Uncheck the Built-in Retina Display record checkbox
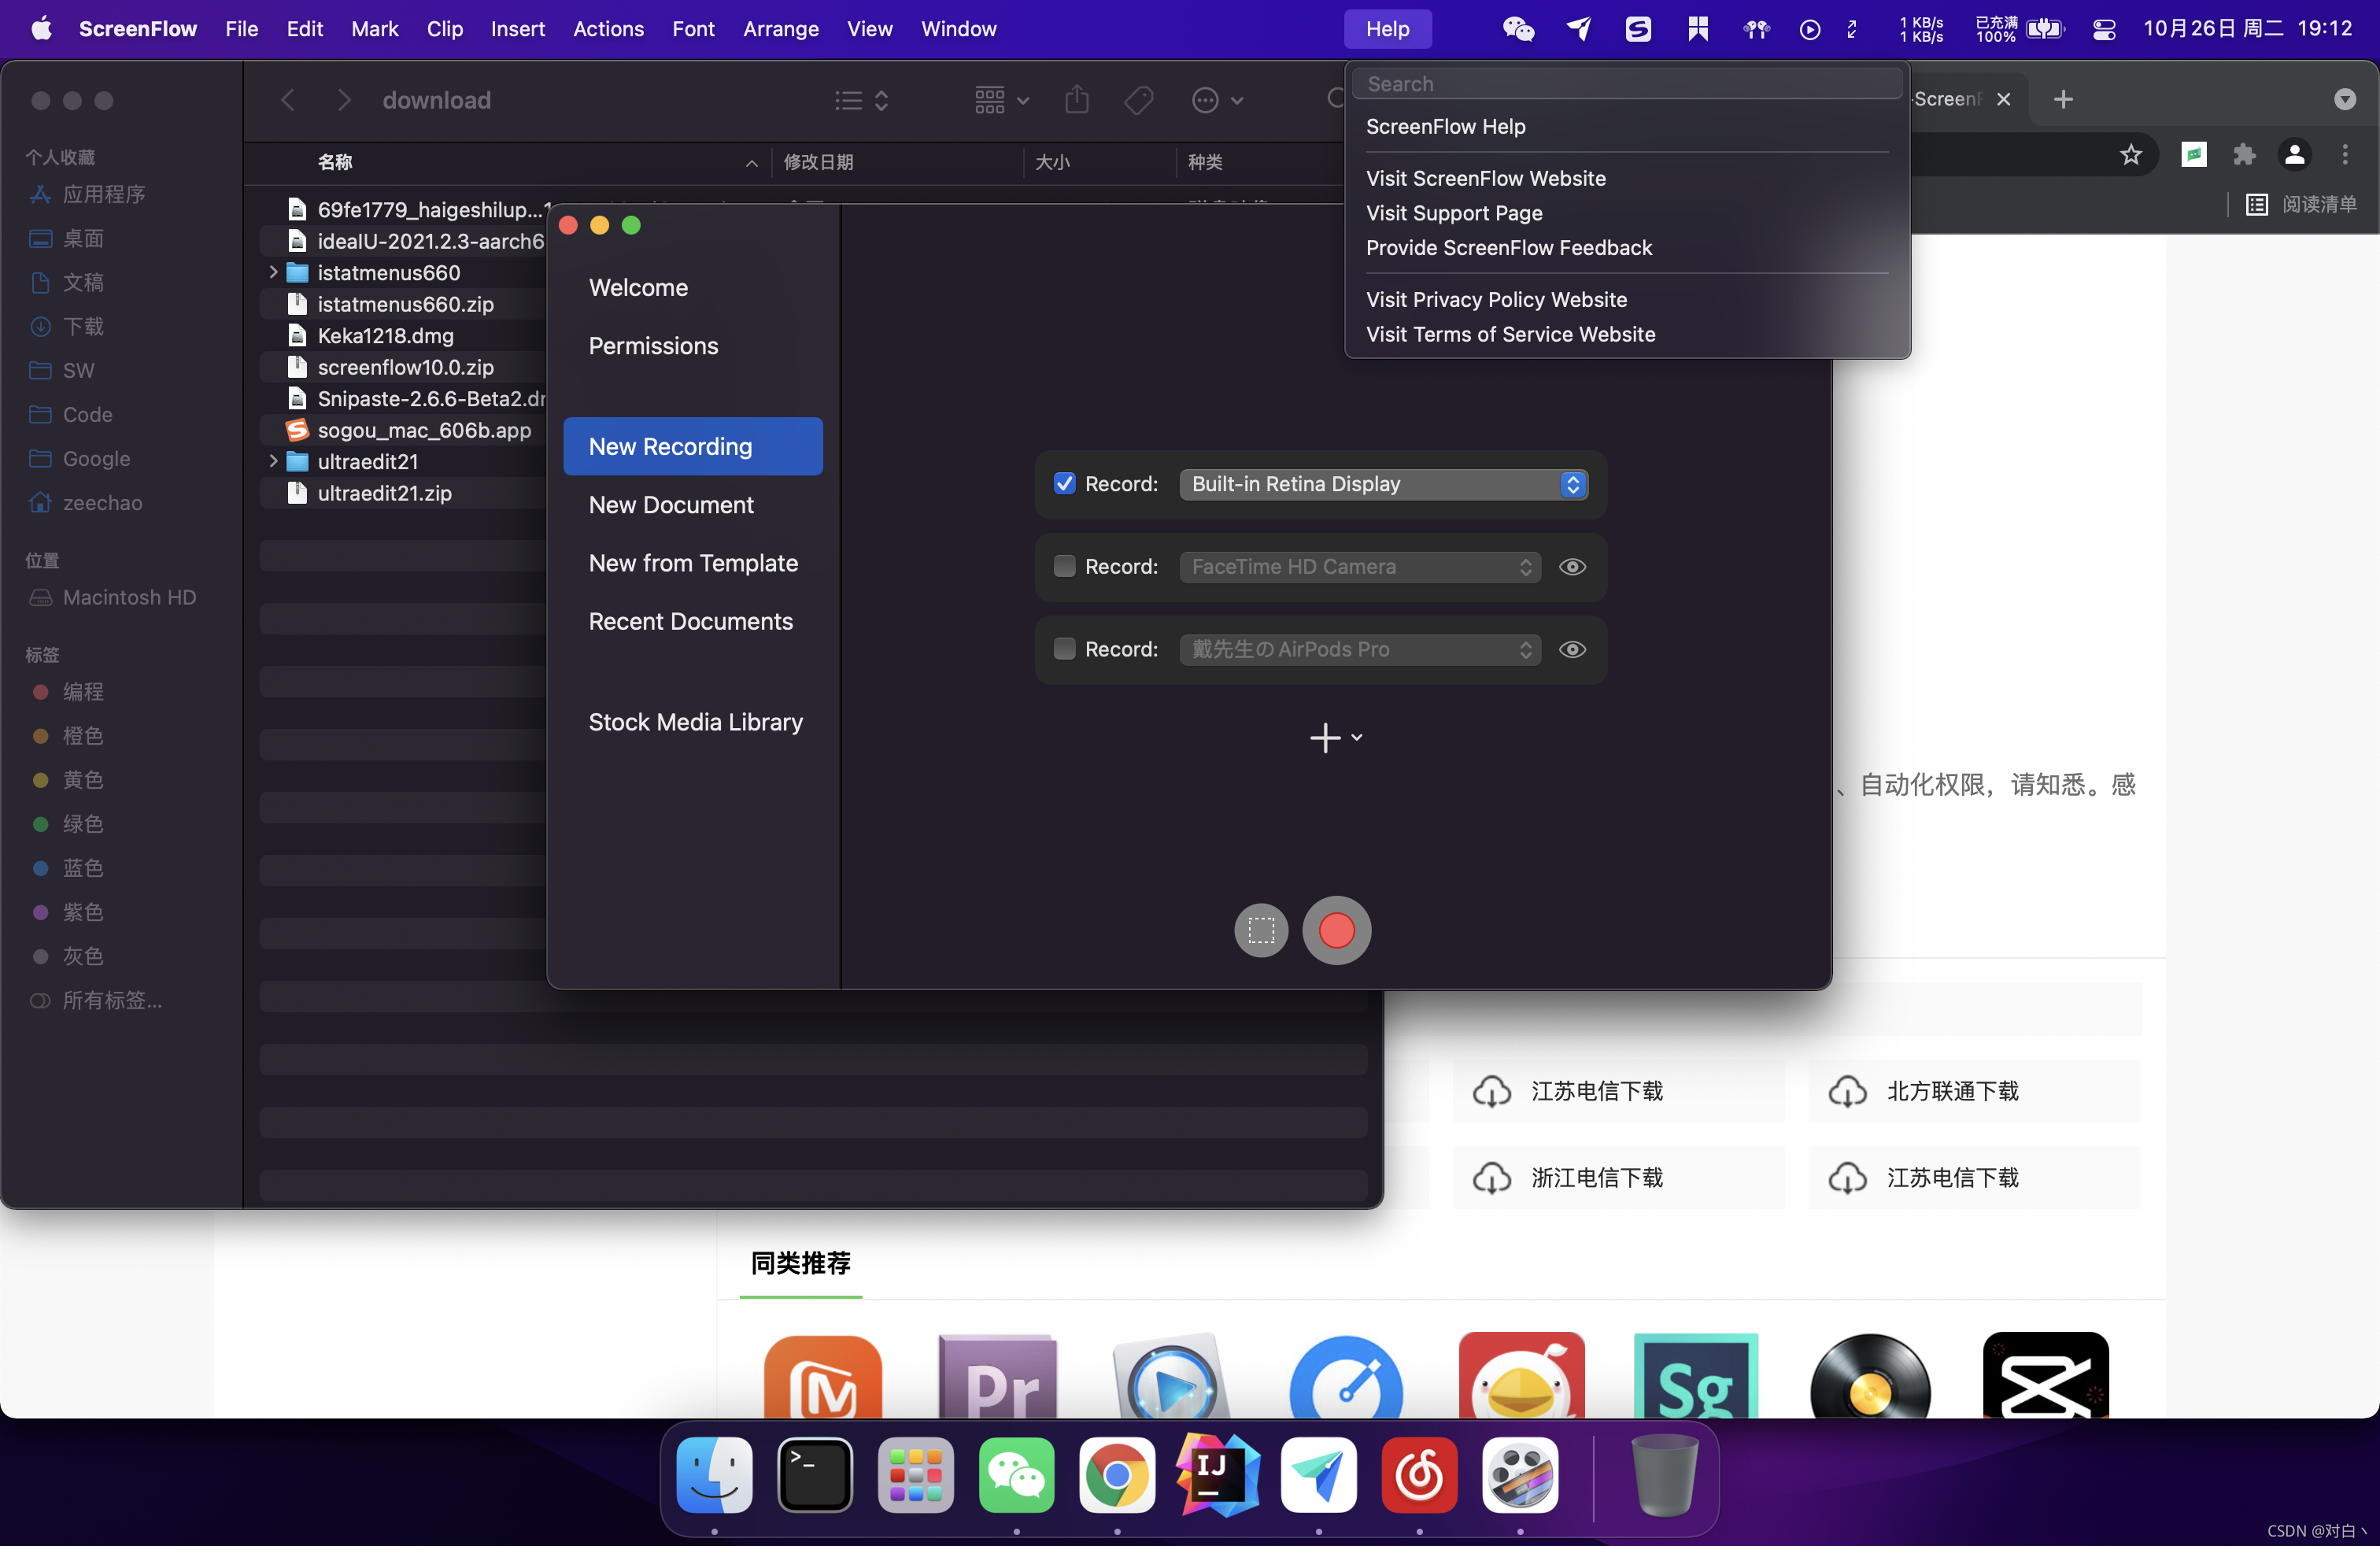The height and width of the screenshot is (1546, 2380). tap(1064, 484)
